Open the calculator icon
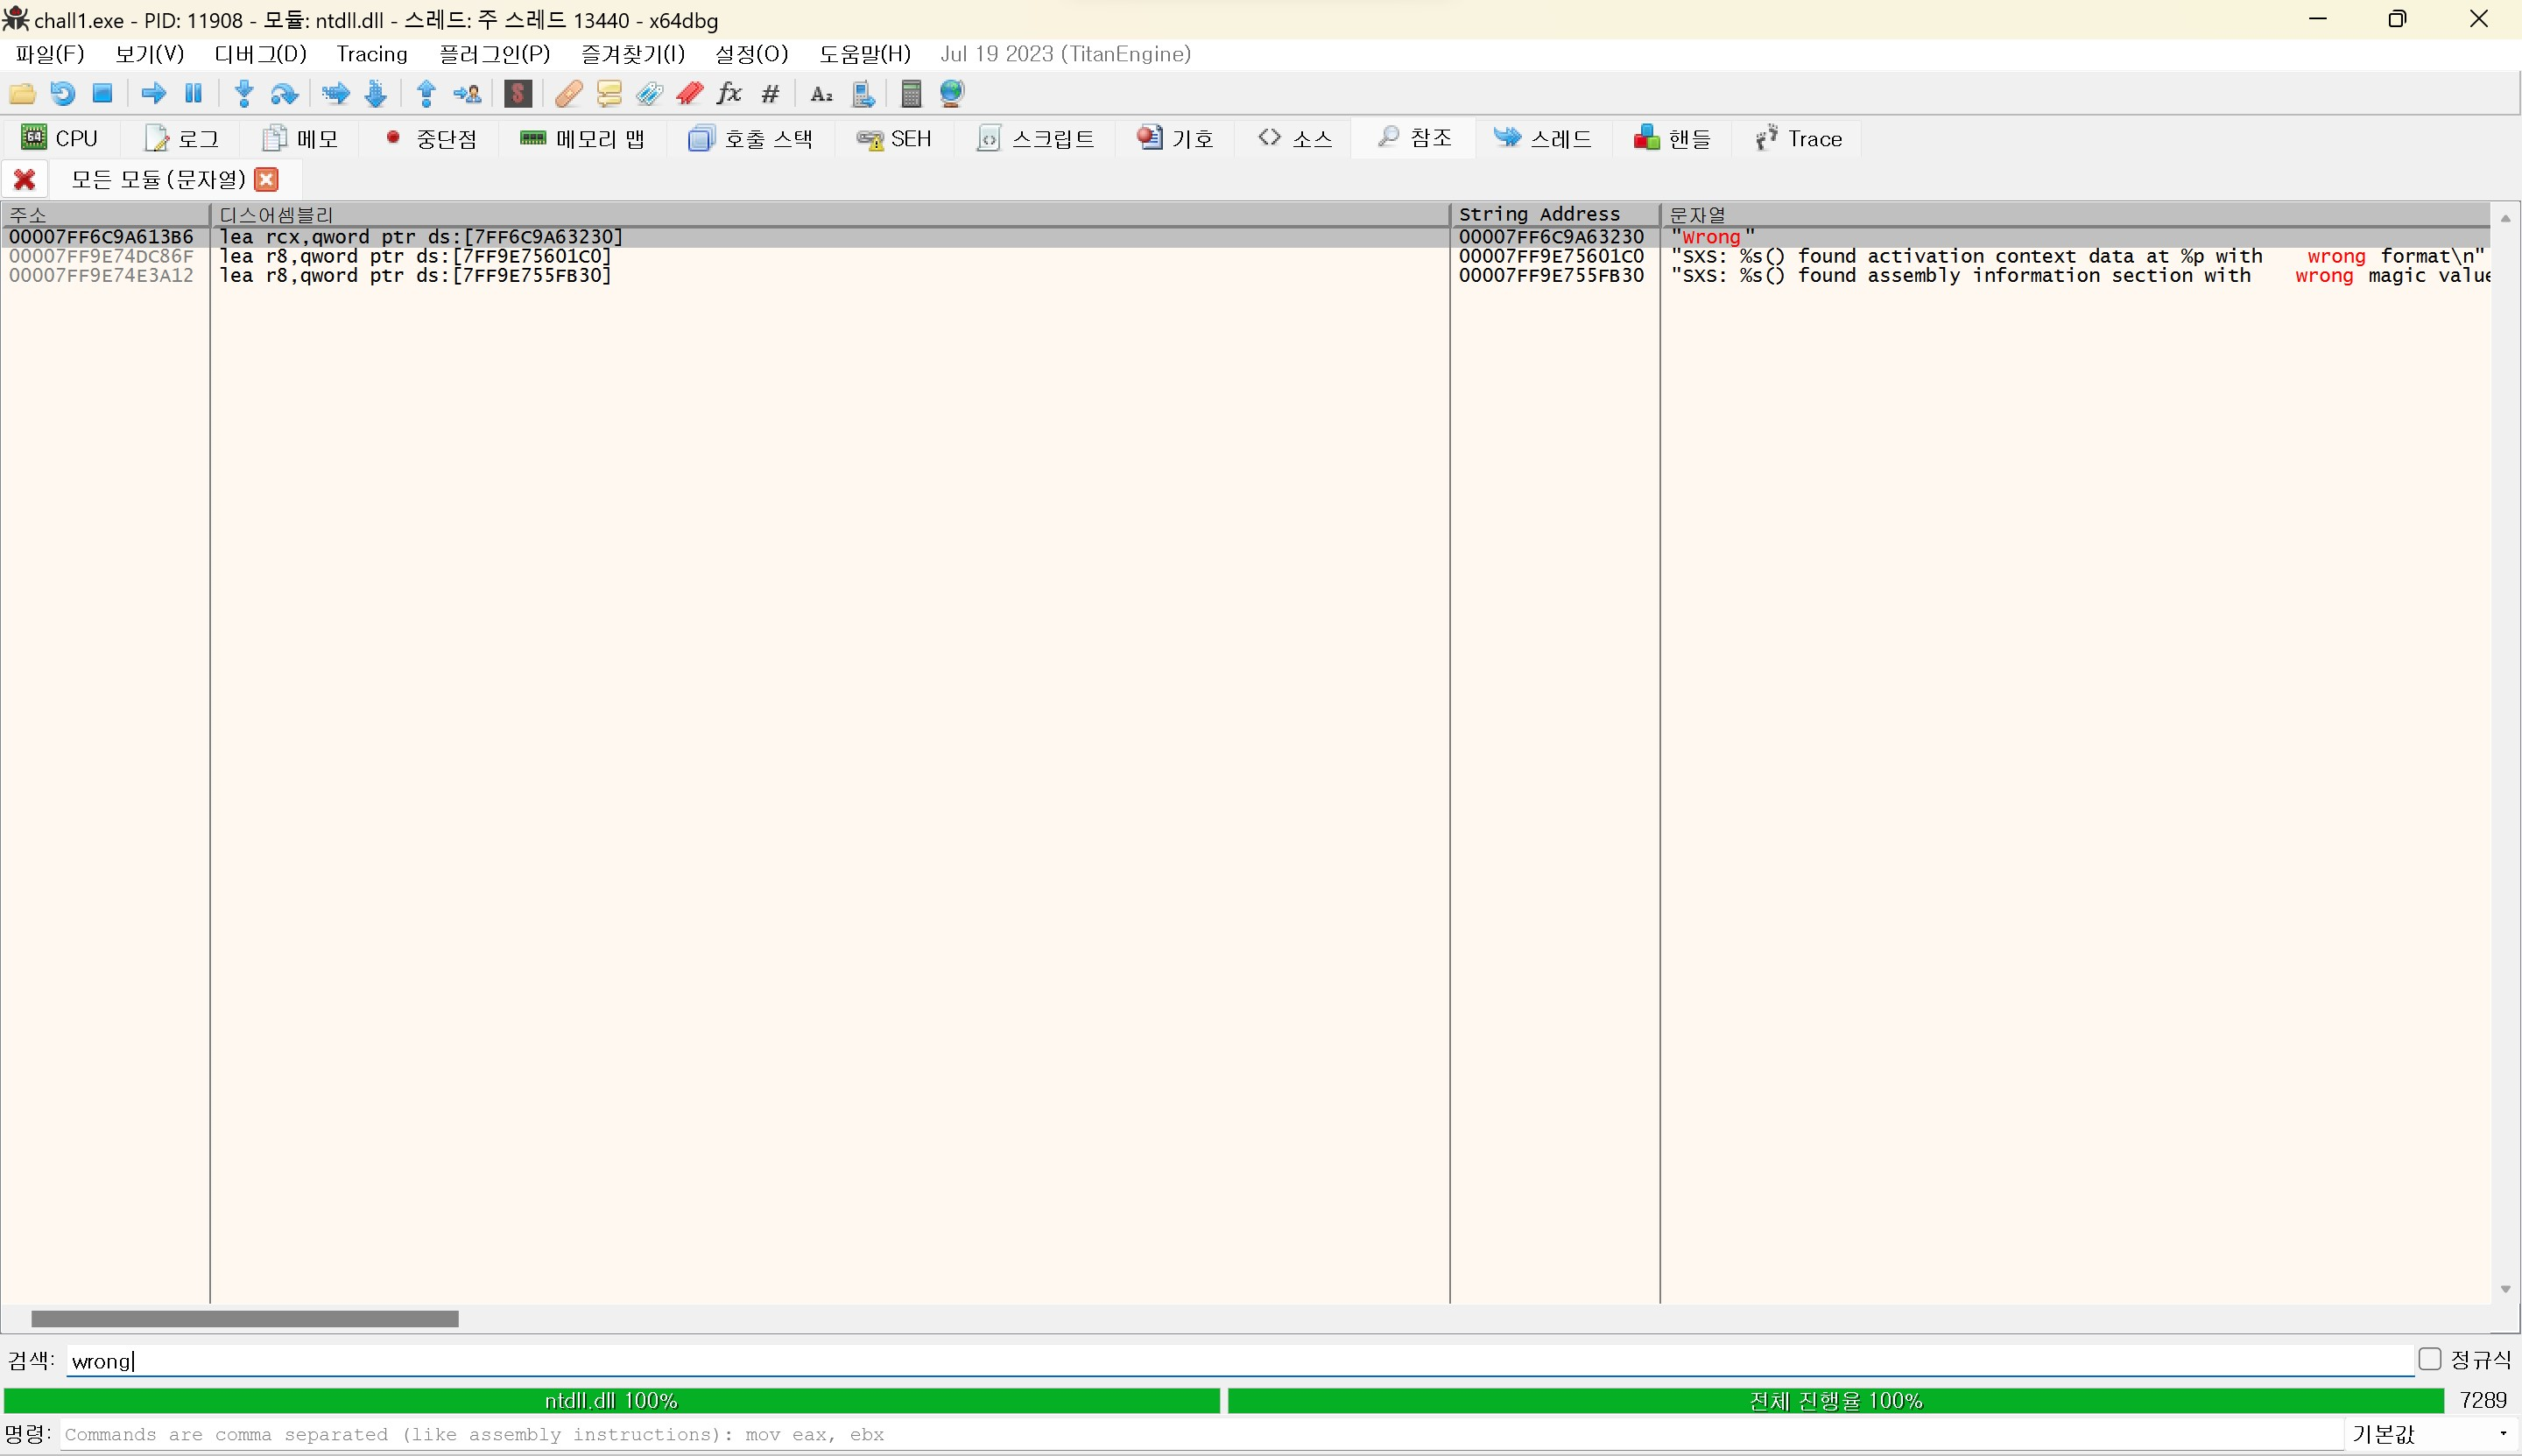Image resolution: width=2522 pixels, height=1456 pixels. coord(910,94)
